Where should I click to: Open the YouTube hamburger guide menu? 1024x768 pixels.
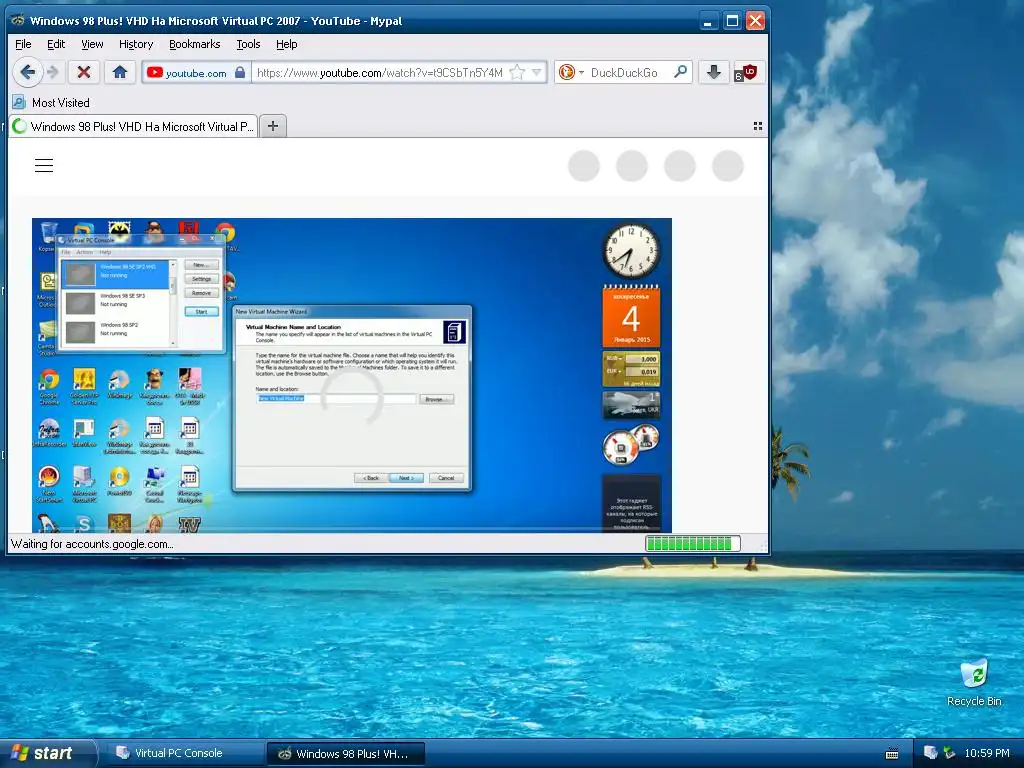(x=44, y=165)
